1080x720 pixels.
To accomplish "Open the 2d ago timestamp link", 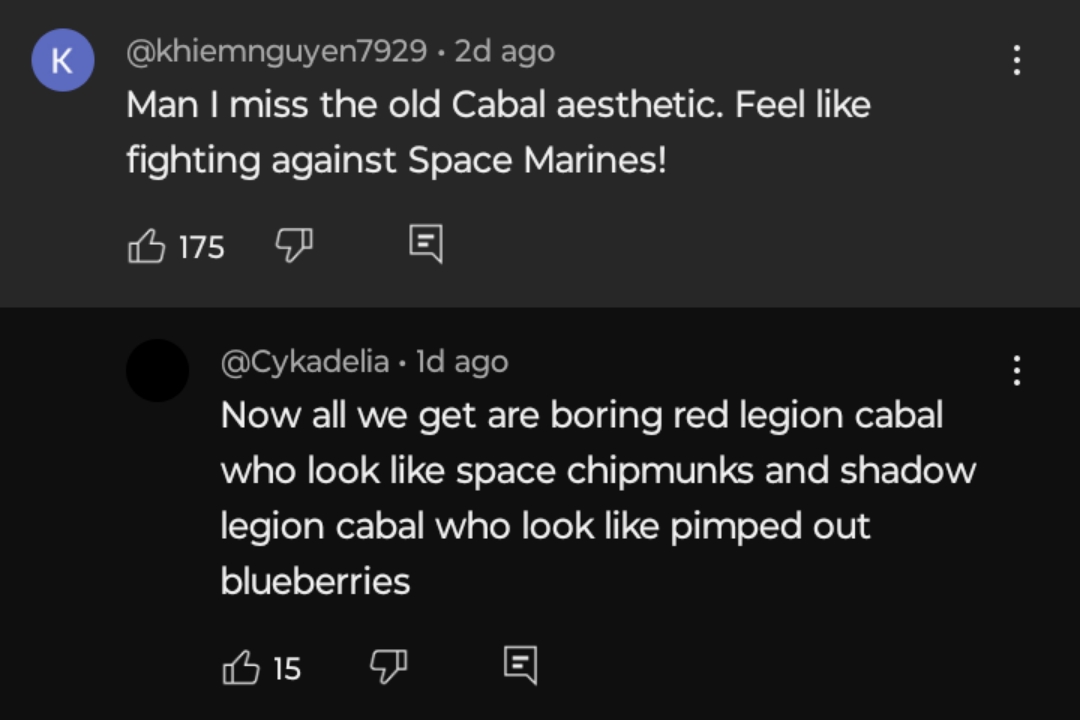I will [504, 52].
